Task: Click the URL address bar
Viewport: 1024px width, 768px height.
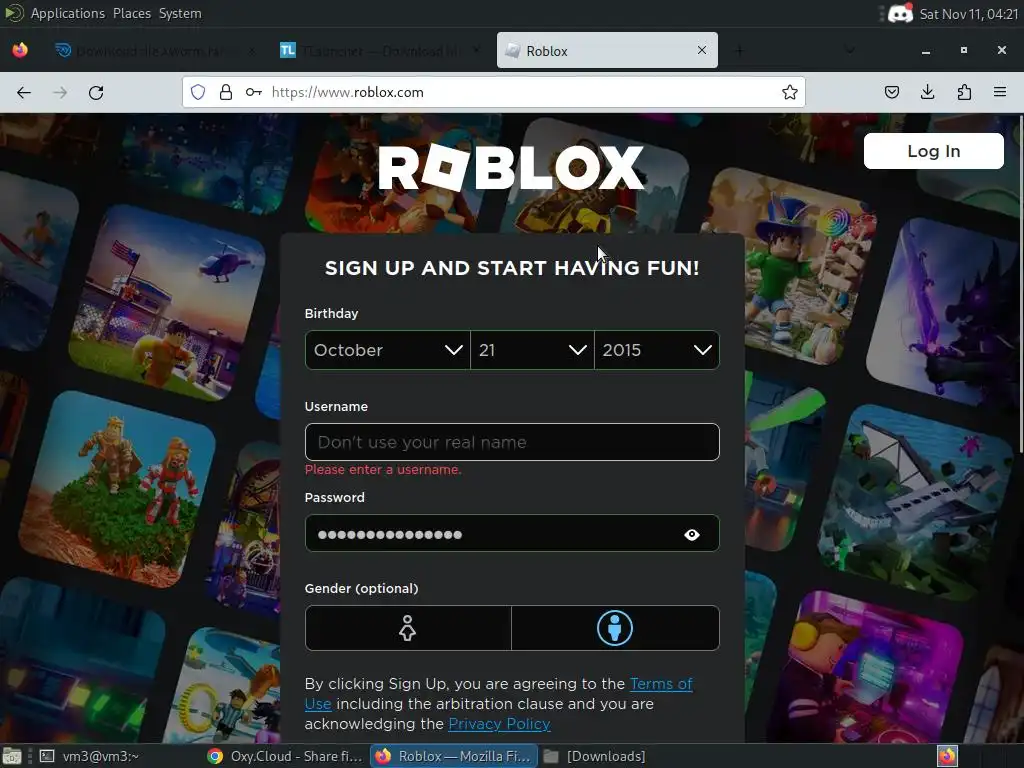Action: click(493, 92)
